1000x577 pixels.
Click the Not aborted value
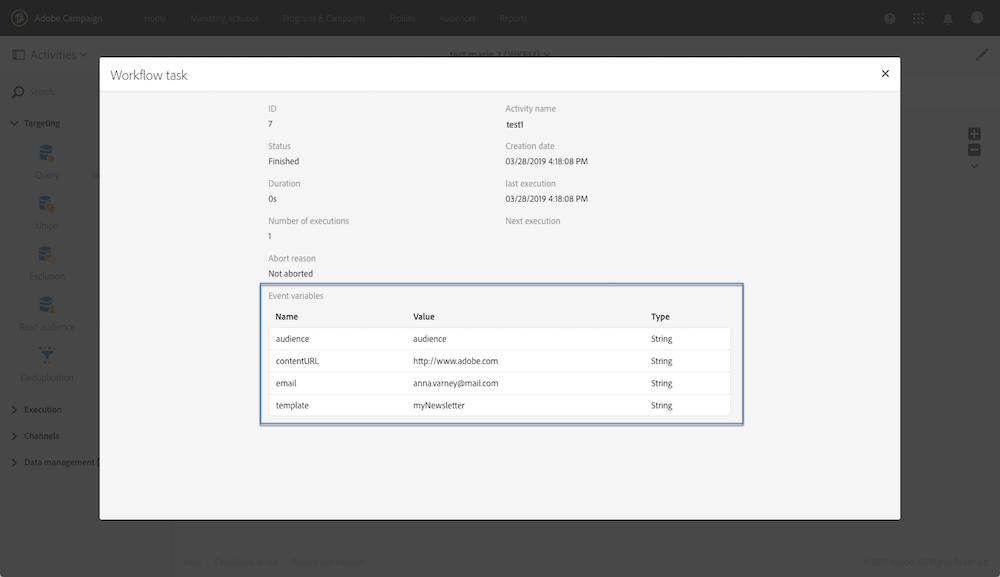click(290, 274)
